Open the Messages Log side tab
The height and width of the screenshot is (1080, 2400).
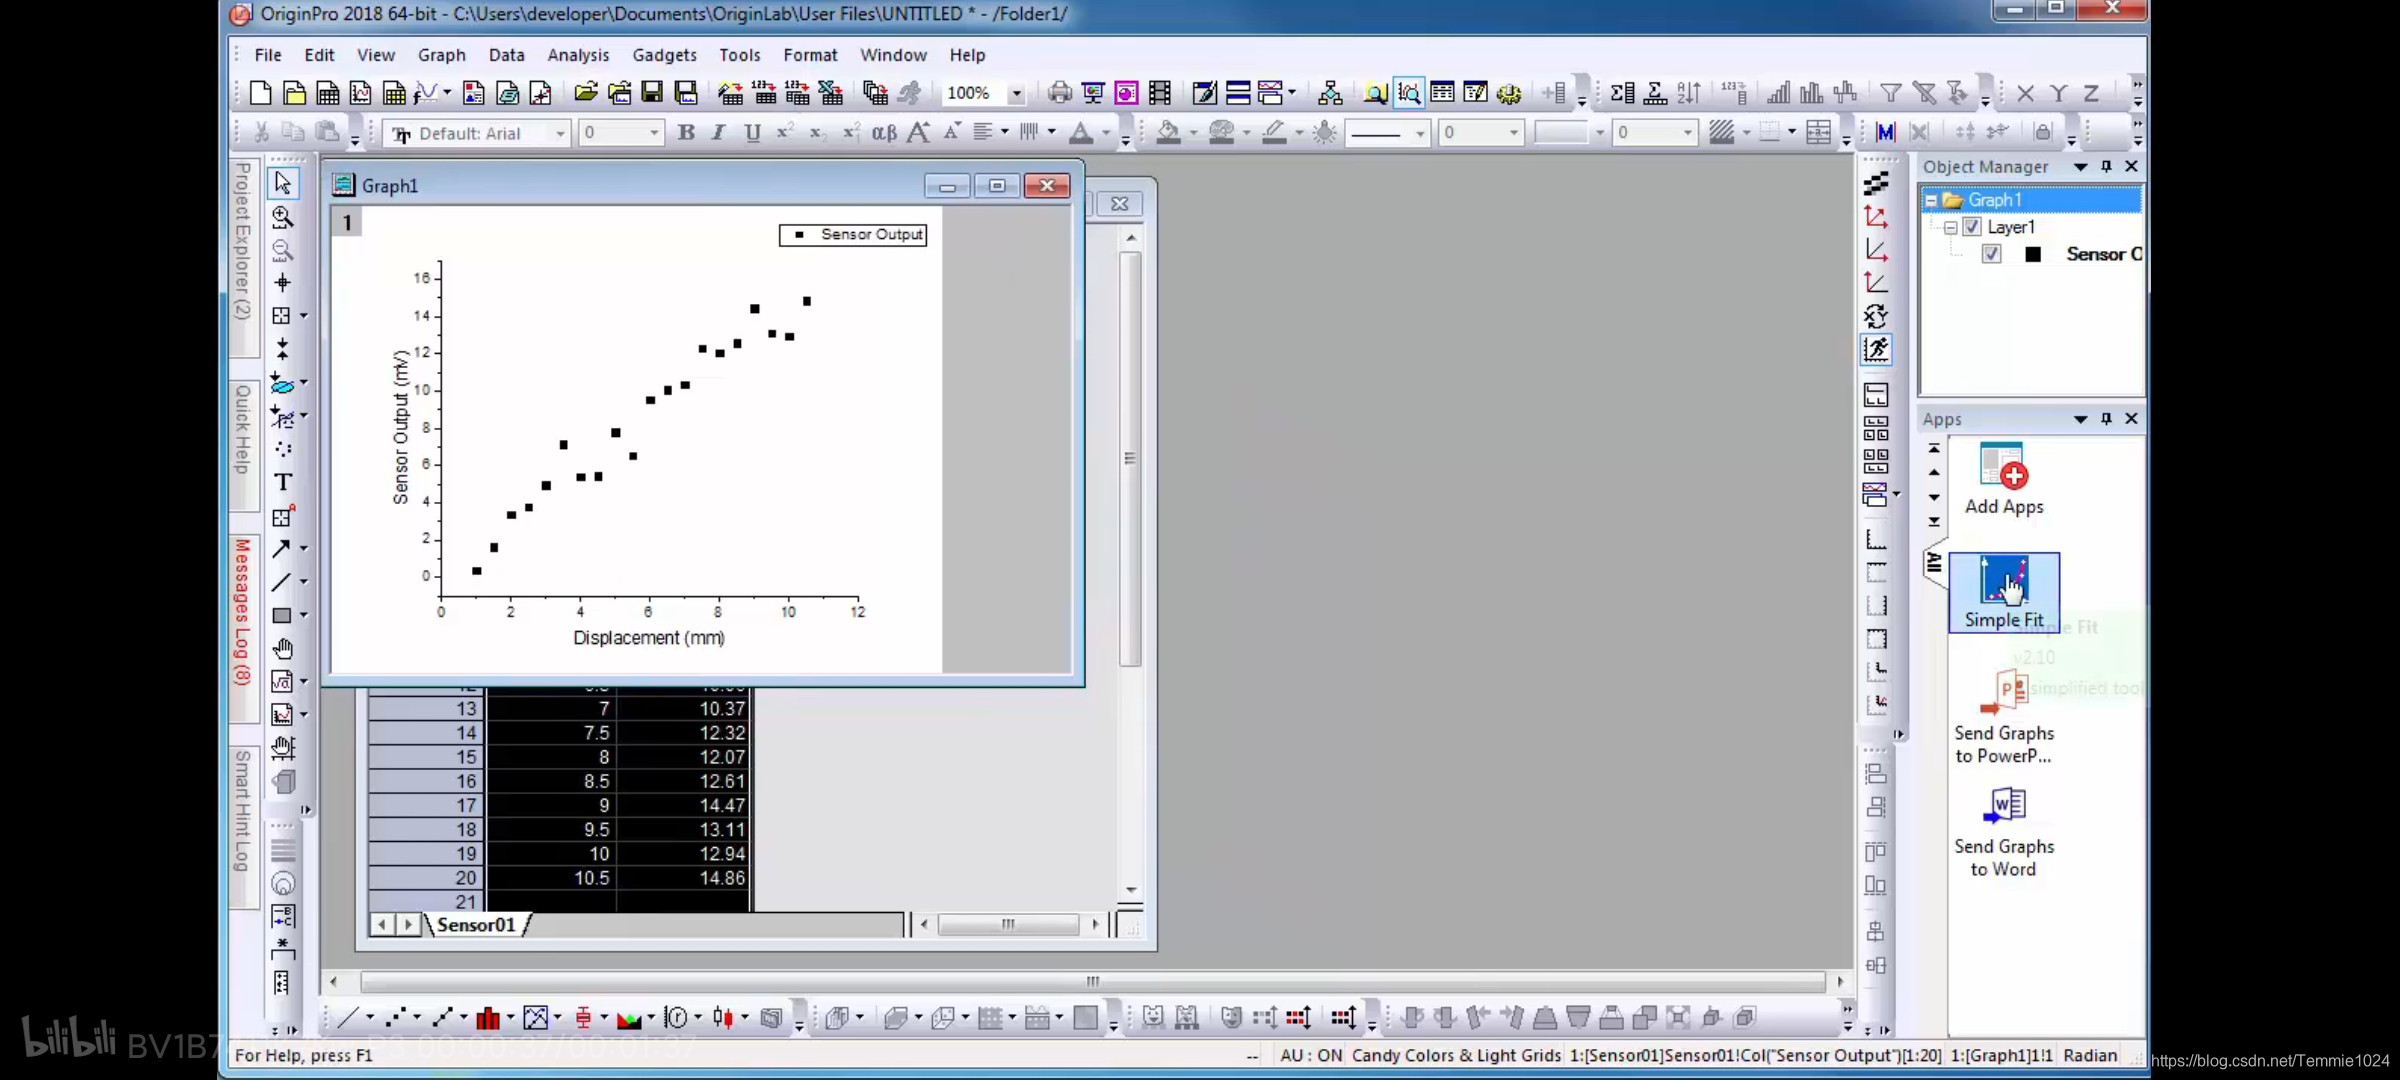tap(242, 612)
